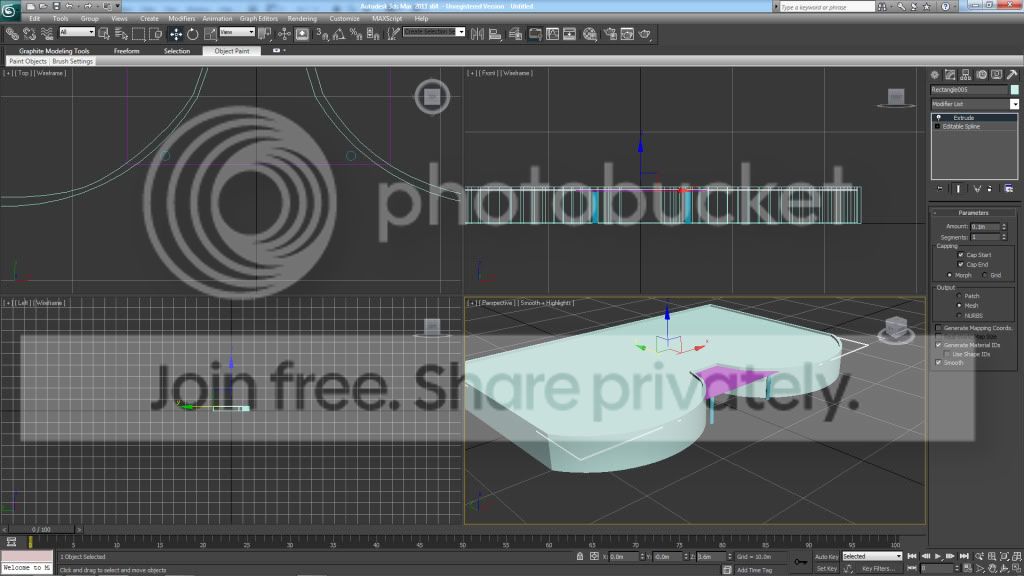
Task: Toggle Cap End checkbox
Action: [961, 264]
